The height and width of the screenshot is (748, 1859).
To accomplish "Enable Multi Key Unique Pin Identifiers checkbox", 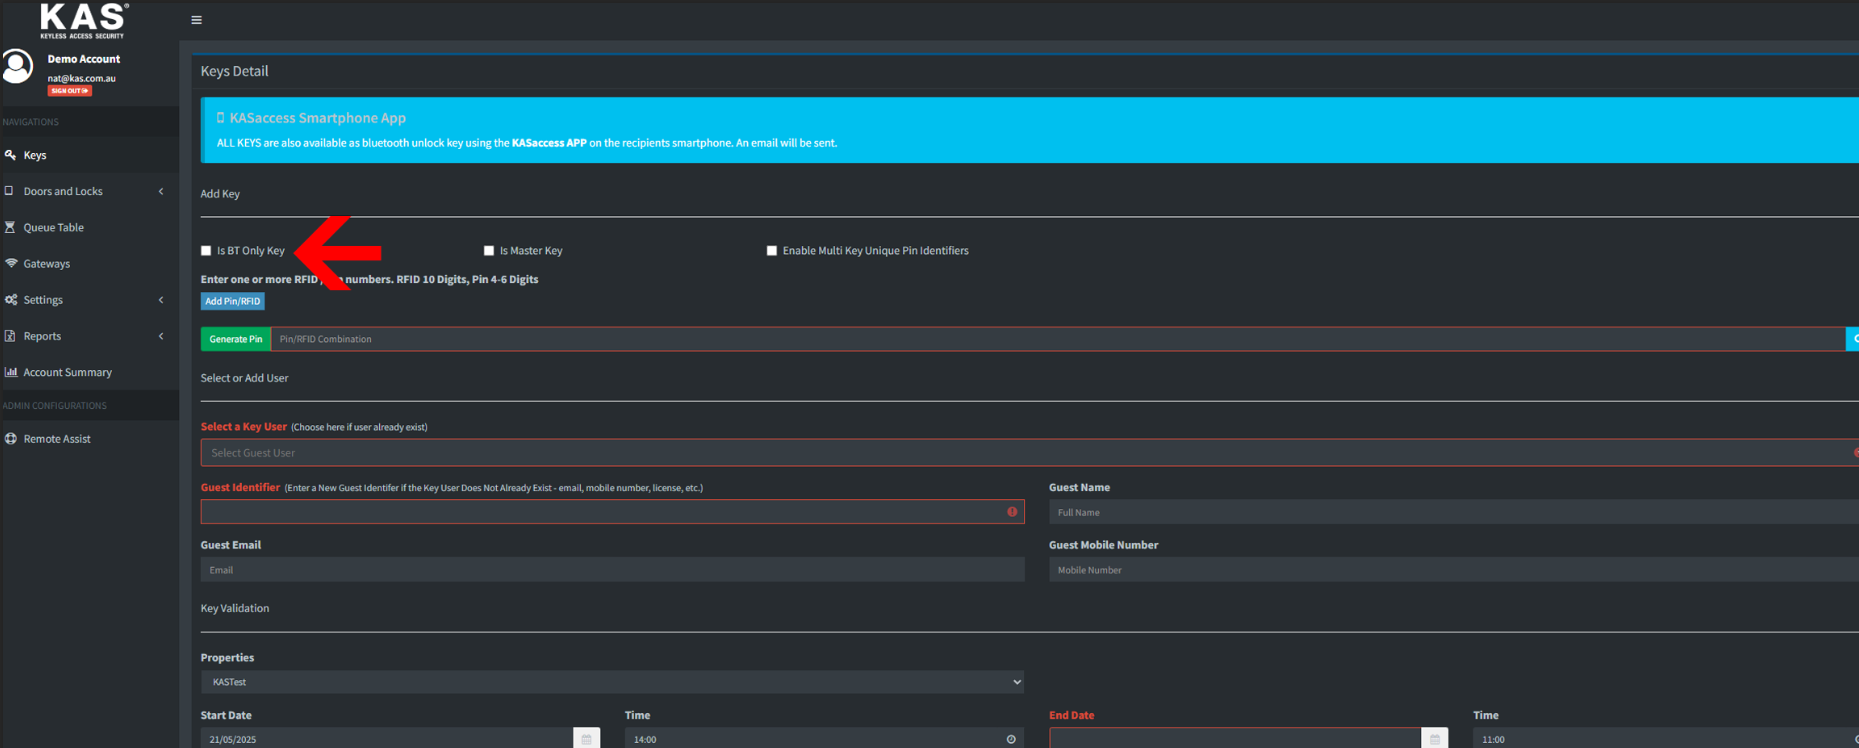I will 772,251.
